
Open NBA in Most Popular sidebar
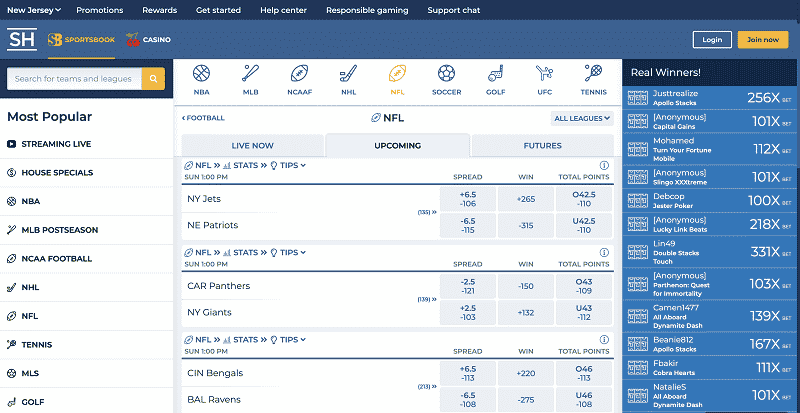coord(86,201)
